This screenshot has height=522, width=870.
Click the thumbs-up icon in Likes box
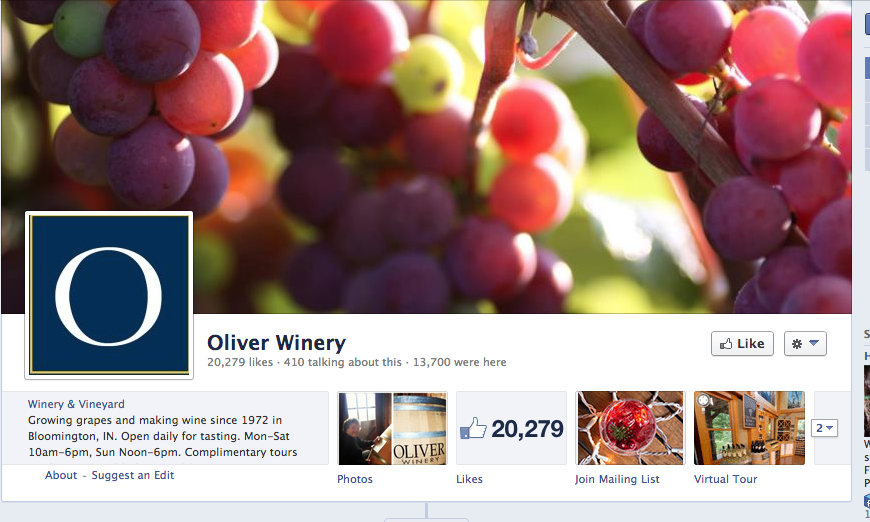click(473, 429)
